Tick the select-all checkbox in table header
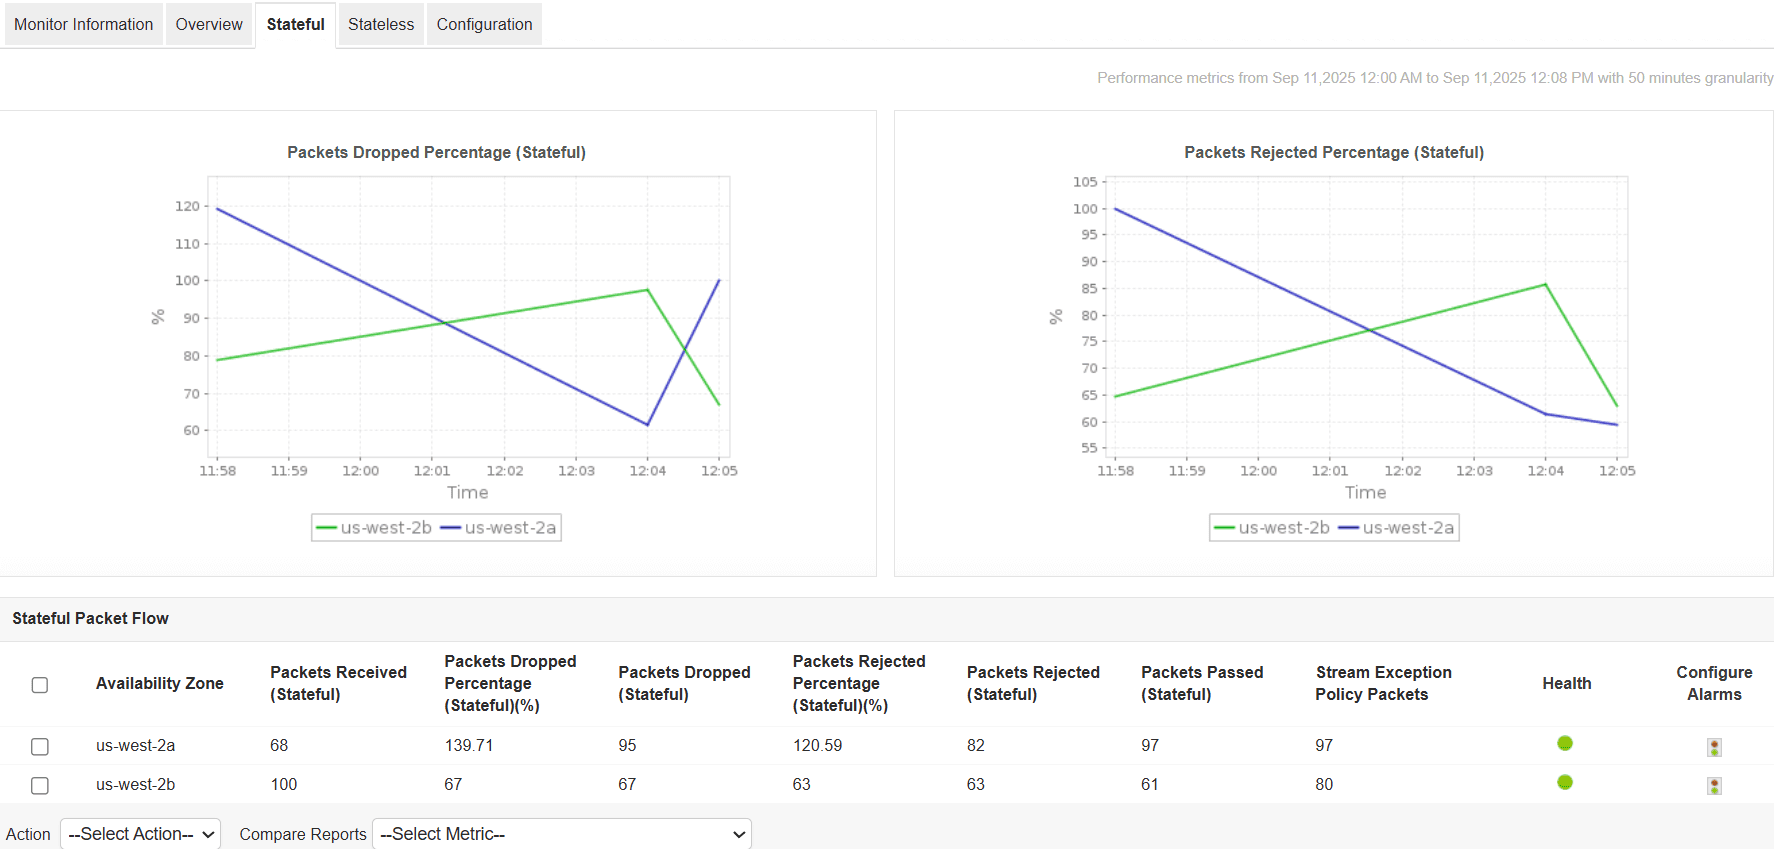Screen dimensions: 1774x849 pyautogui.click(x=40, y=685)
